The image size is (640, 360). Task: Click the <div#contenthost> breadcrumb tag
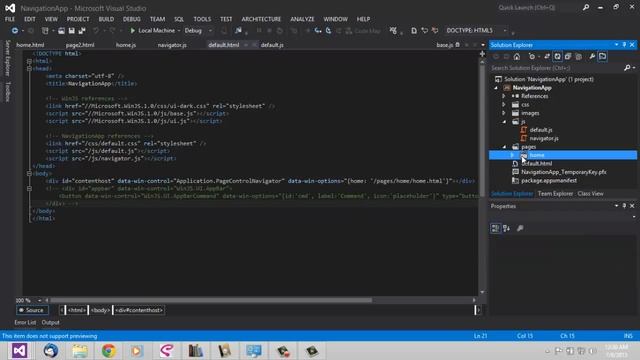[x=139, y=310]
